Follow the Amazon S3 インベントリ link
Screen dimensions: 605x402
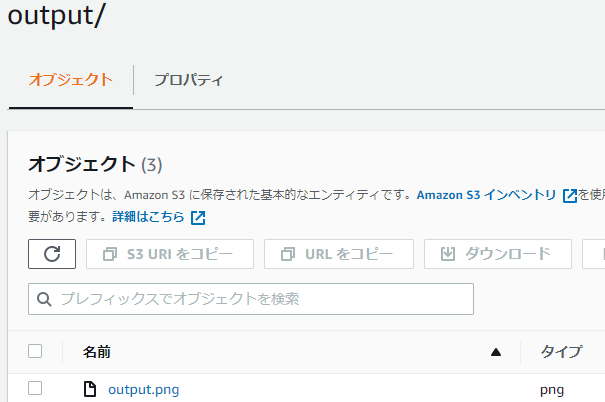pyautogui.click(x=487, y=195)
